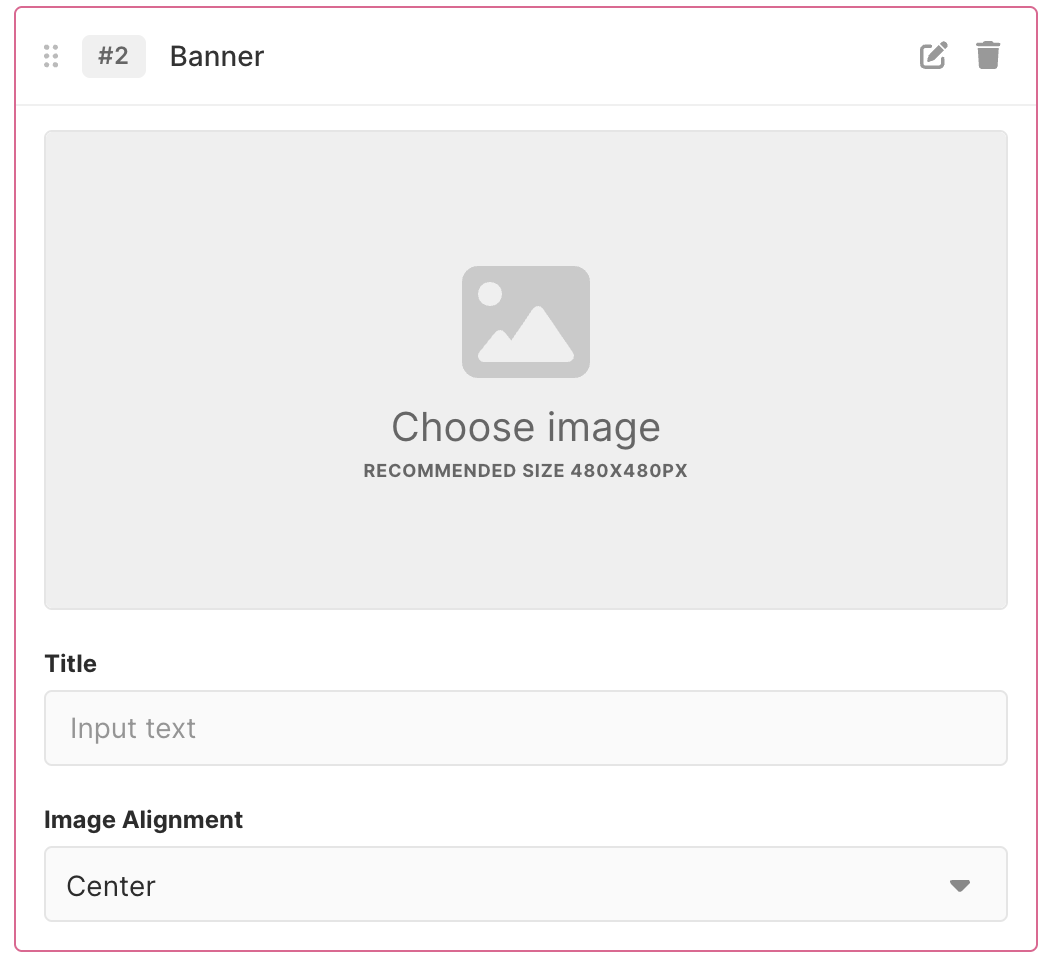Image resolution: width=1054 pixels, height=960 pixels.
Task: Click the dropdown arrow next to Center
Action: [x=960, y=885]
